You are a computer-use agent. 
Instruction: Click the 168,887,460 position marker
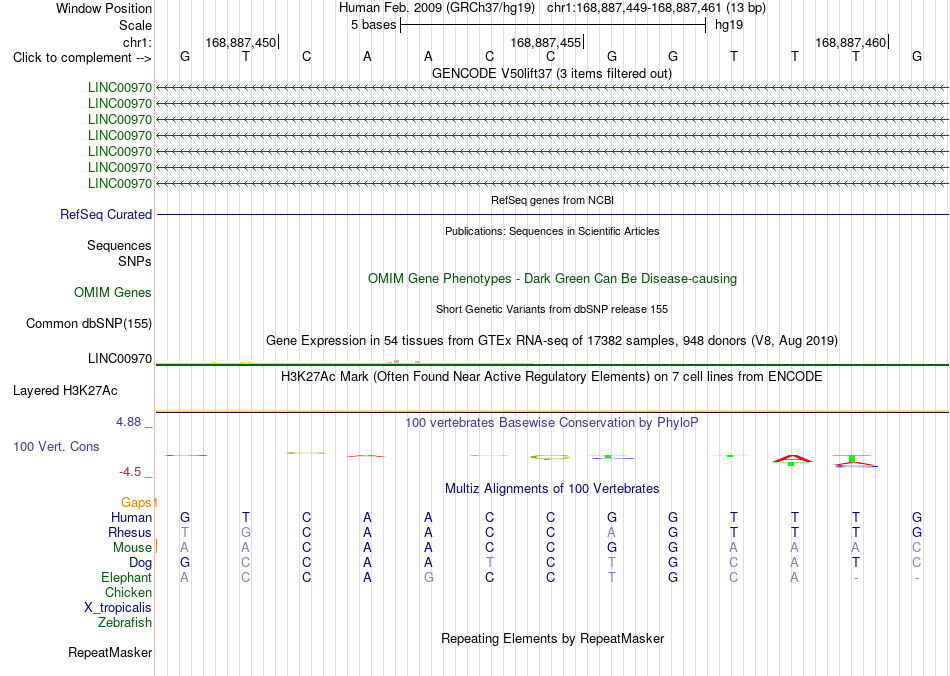pyautogui.click(x=851, y=42)
